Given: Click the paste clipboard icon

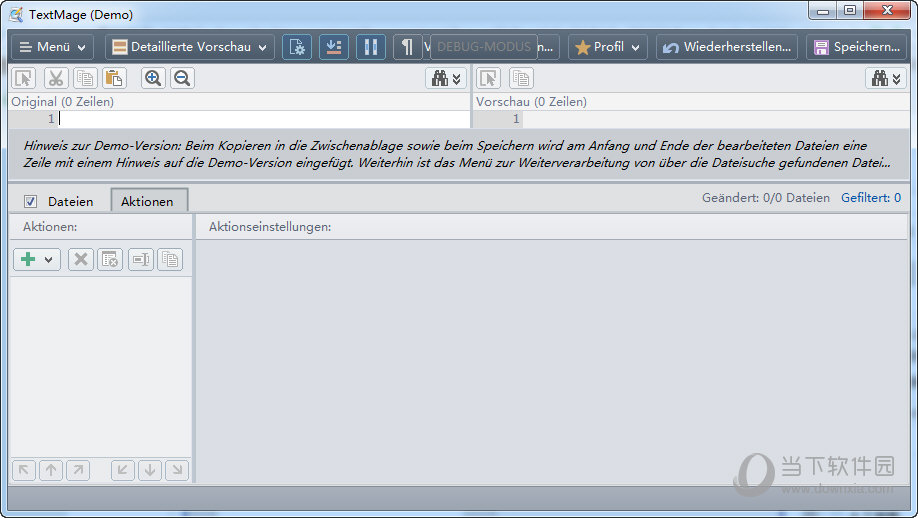Looking at the screenshot, I should pyautogui.click(x=114, y=78).
